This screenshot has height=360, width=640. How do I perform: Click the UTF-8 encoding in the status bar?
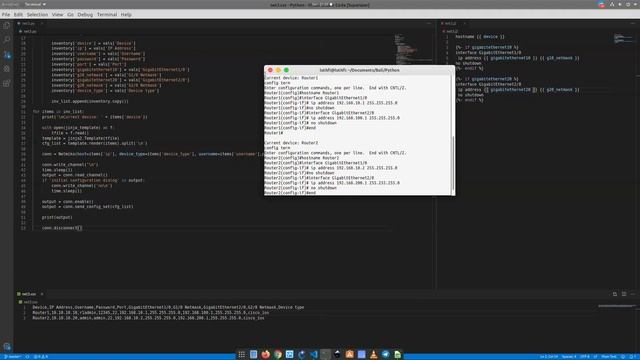coord(585,357)
